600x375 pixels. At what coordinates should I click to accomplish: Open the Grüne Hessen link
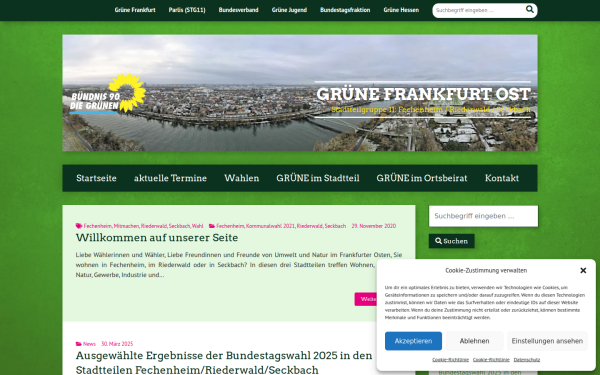pyautogui.click(x=401, y=10)
